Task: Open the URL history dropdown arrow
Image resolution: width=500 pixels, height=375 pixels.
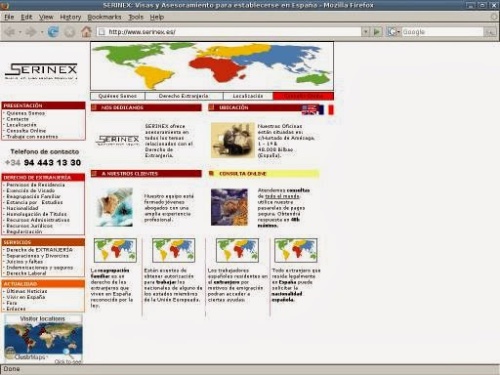Action: tap(366, 32)
